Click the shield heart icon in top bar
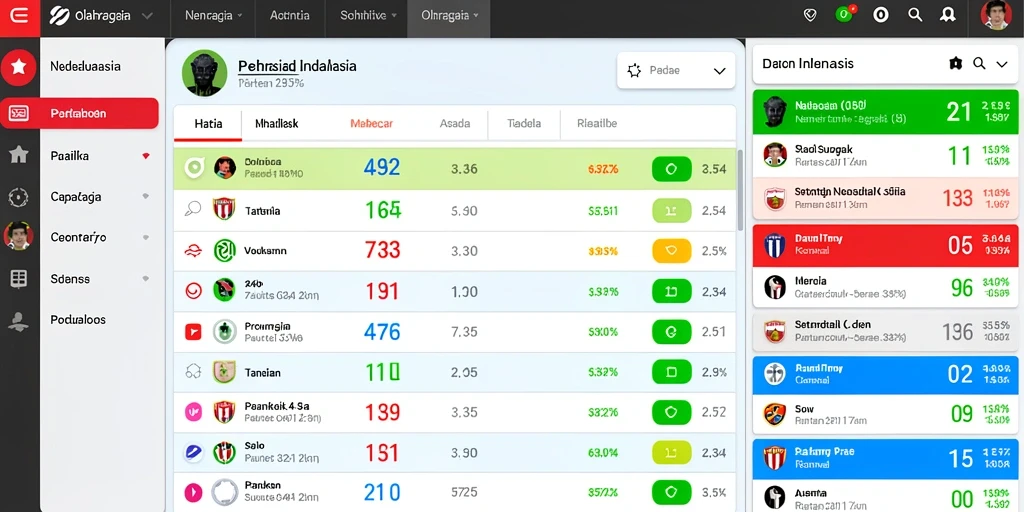 810,14
